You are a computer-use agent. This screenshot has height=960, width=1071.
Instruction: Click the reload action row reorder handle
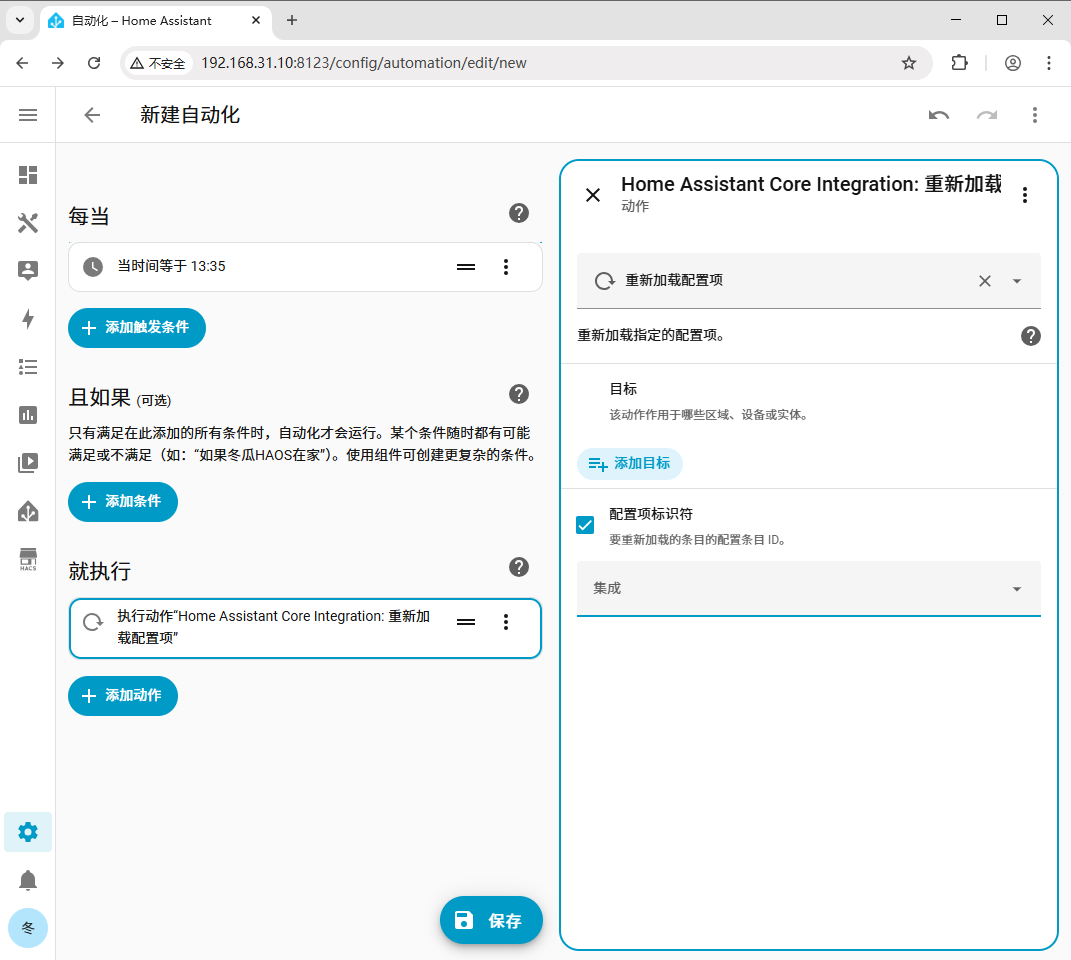tap(466, 622)
